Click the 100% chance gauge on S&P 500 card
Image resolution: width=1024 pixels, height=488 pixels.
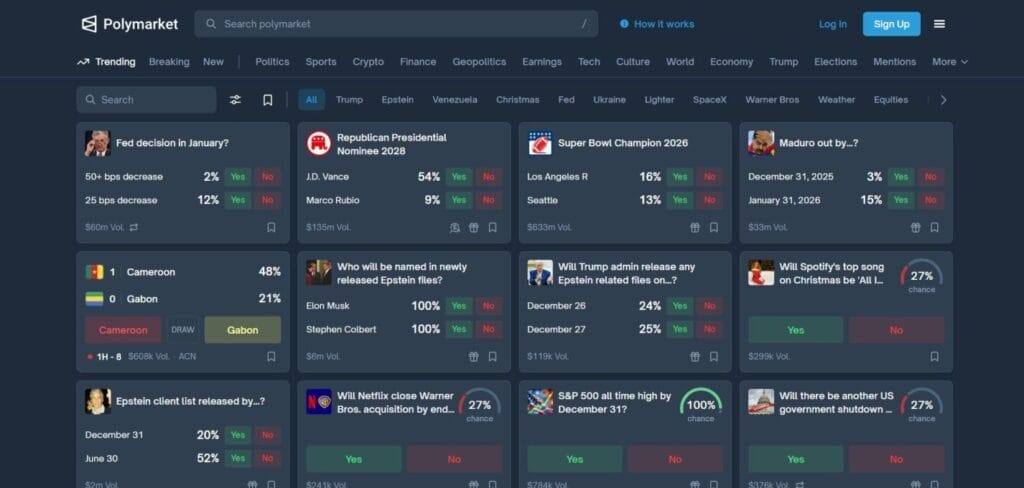tap(701, 405)
